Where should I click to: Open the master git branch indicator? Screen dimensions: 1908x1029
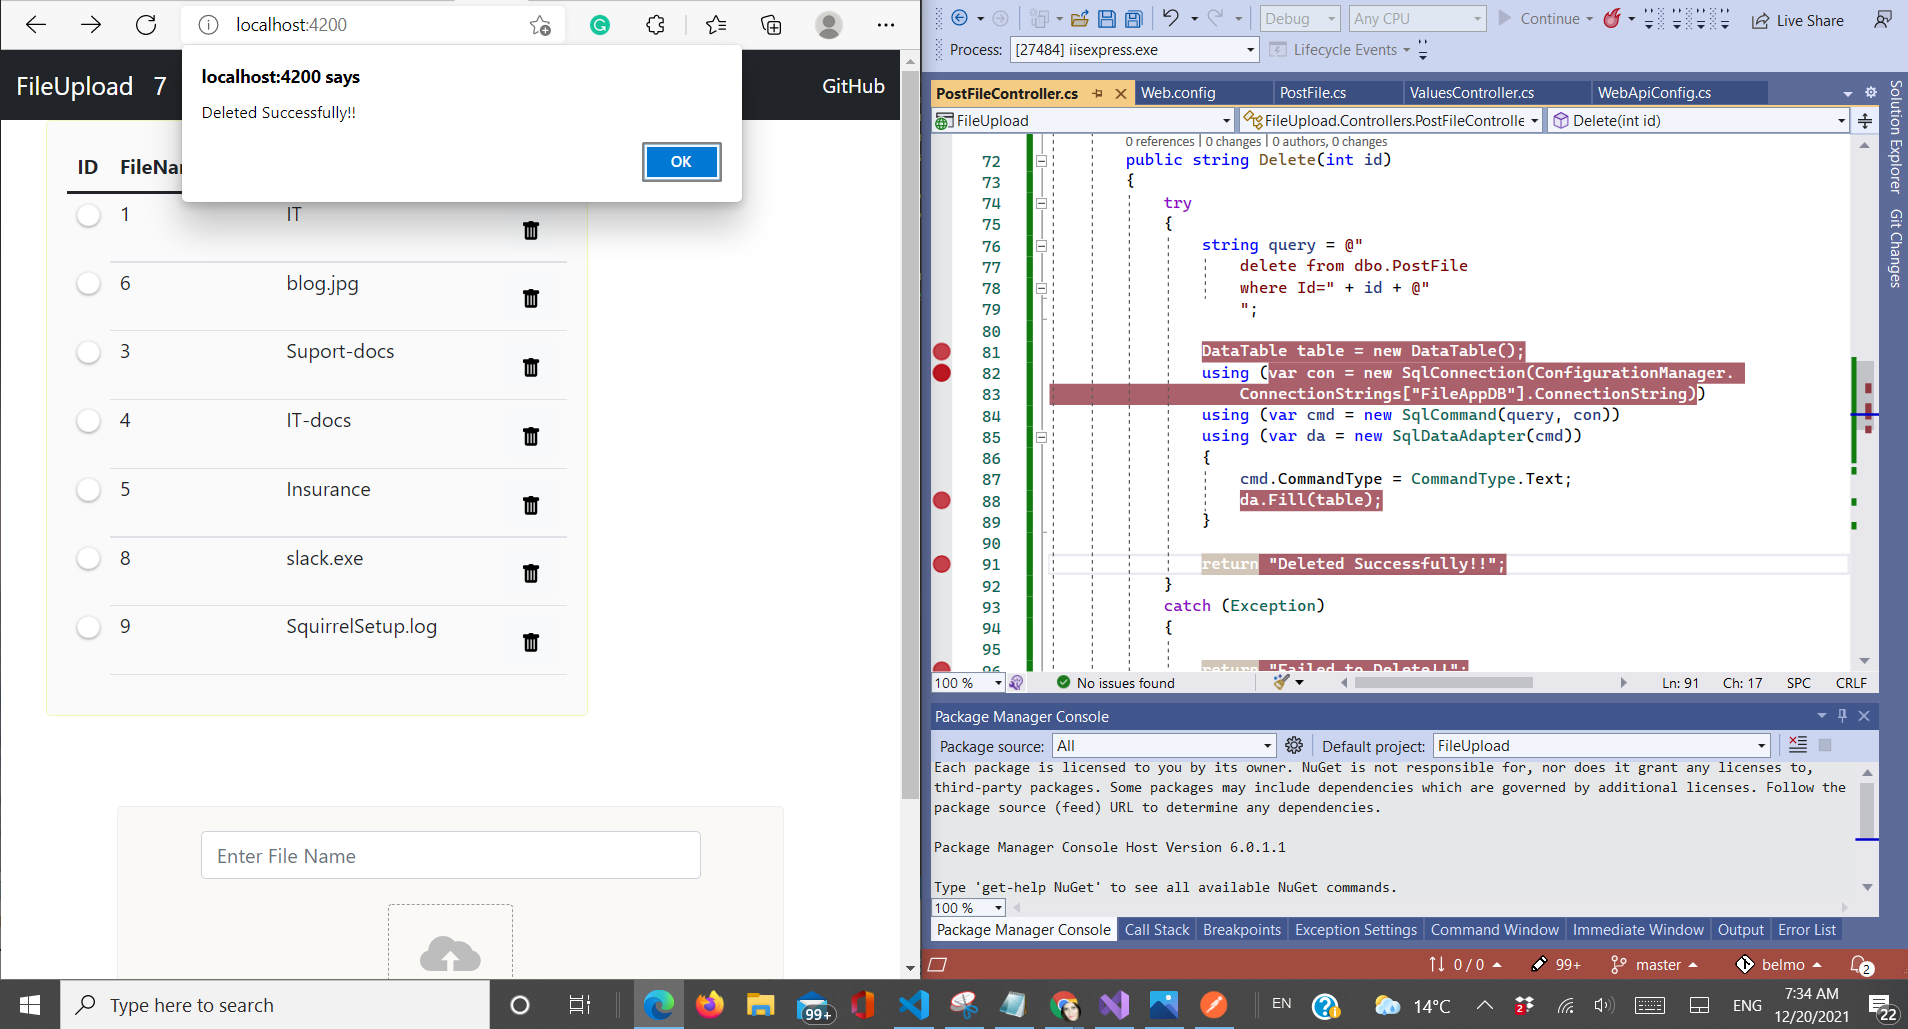pyautogui.click(x=1654, y=964)
